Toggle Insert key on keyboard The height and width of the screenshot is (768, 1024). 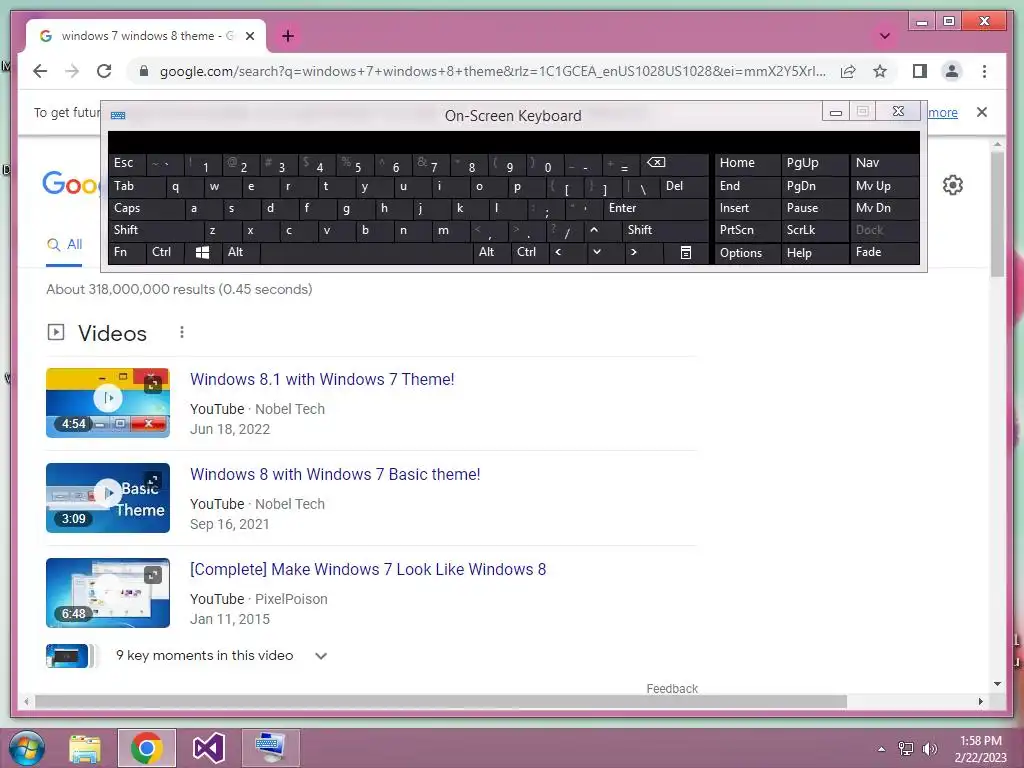pyautogui.click(x=747, y=209)
